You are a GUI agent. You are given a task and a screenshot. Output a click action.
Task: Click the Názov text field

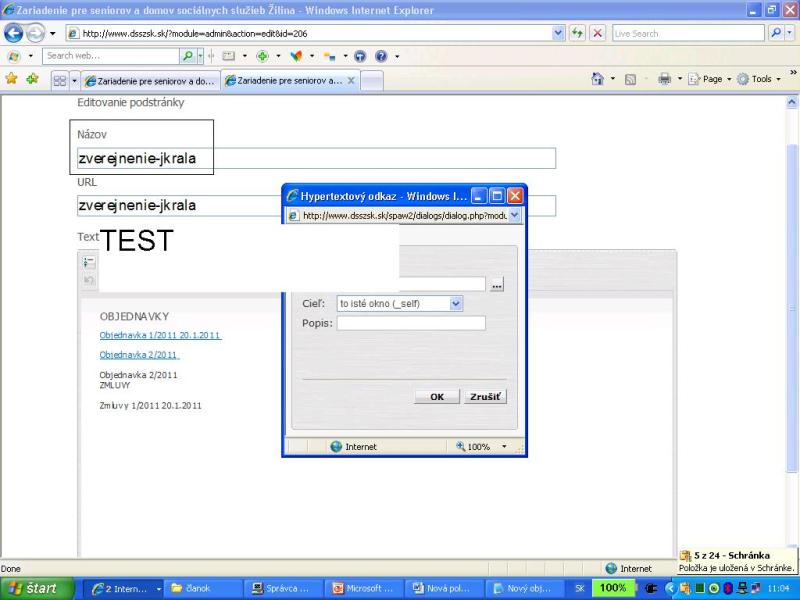(316, 158)
